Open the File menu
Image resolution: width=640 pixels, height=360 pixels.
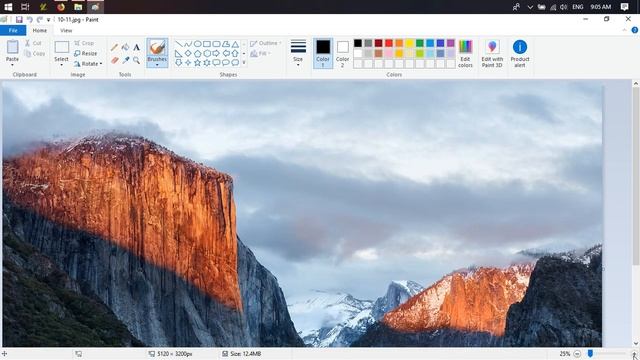(x=13, y=30)
